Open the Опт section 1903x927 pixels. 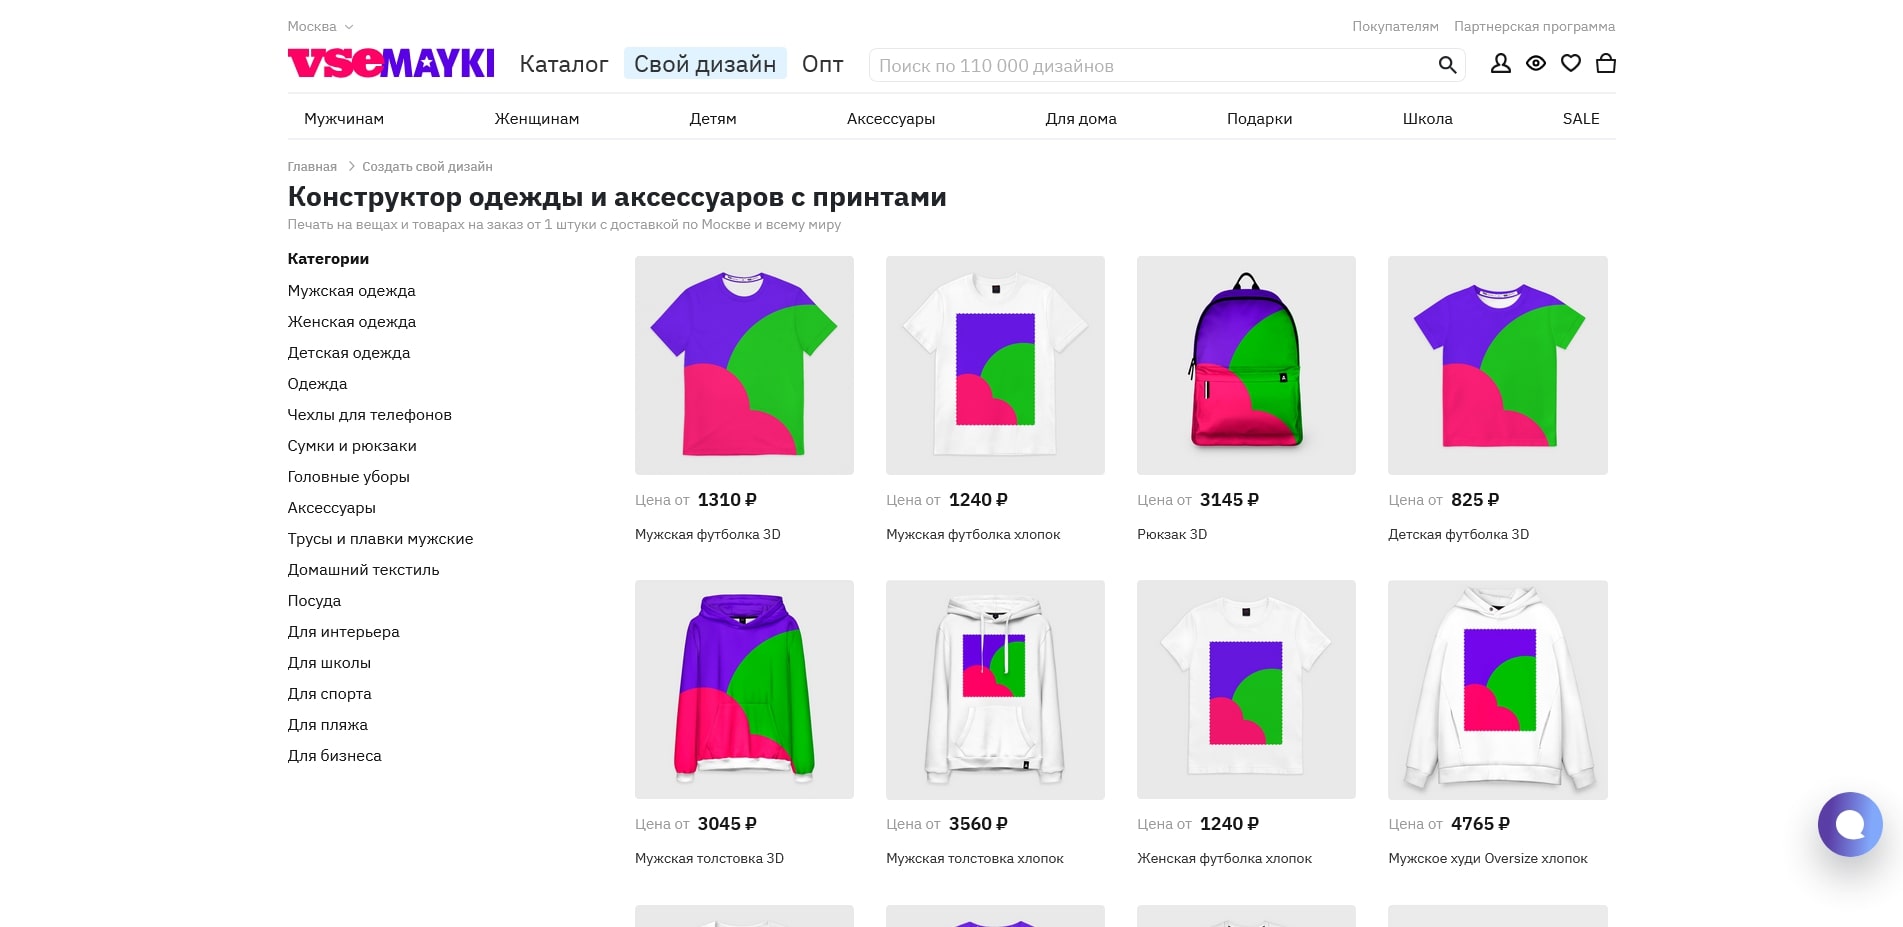point(821,63)
